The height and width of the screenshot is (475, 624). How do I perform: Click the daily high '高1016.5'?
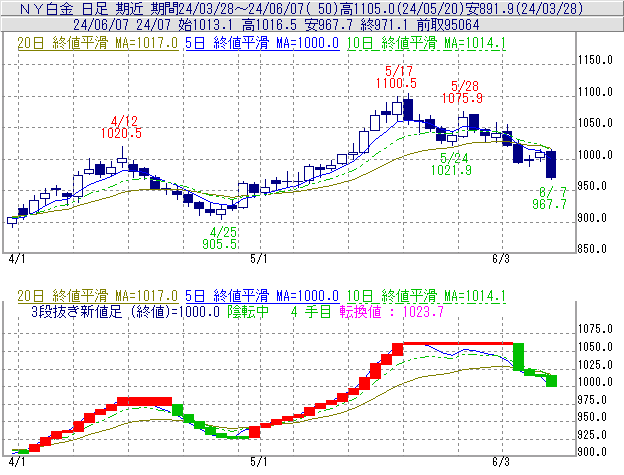[269, 25]
